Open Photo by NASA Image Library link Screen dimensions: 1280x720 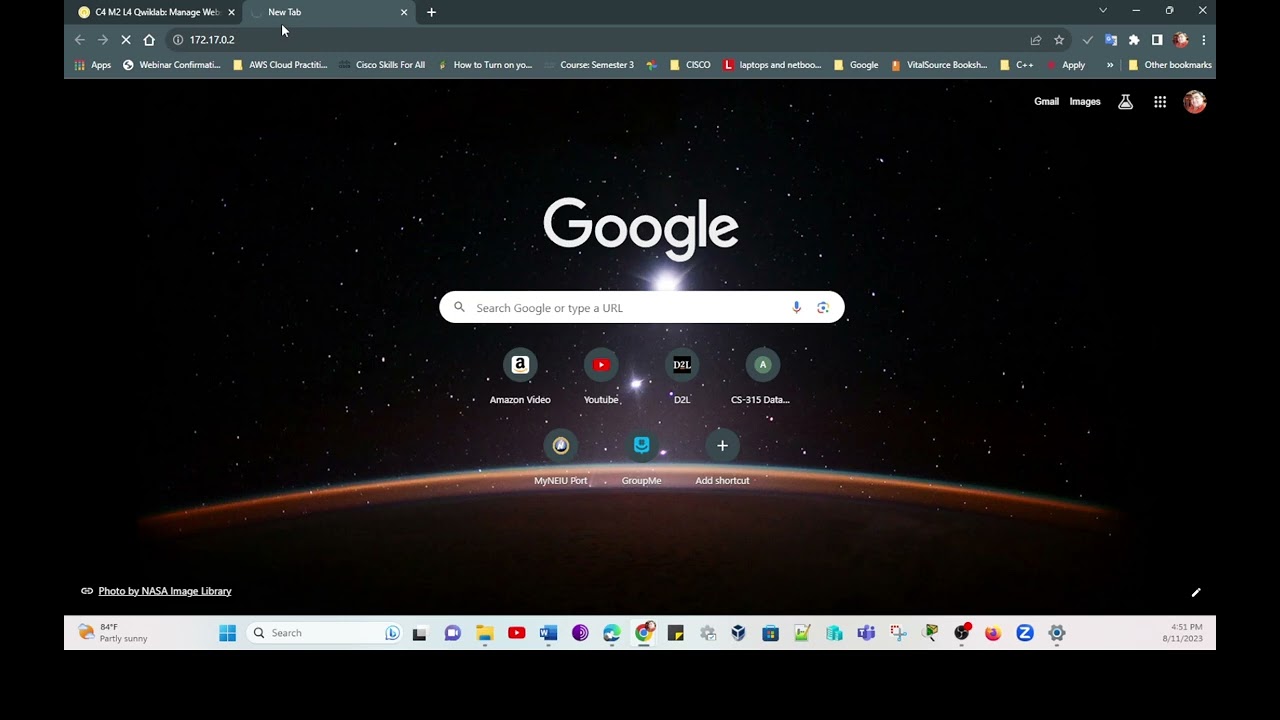165,591
